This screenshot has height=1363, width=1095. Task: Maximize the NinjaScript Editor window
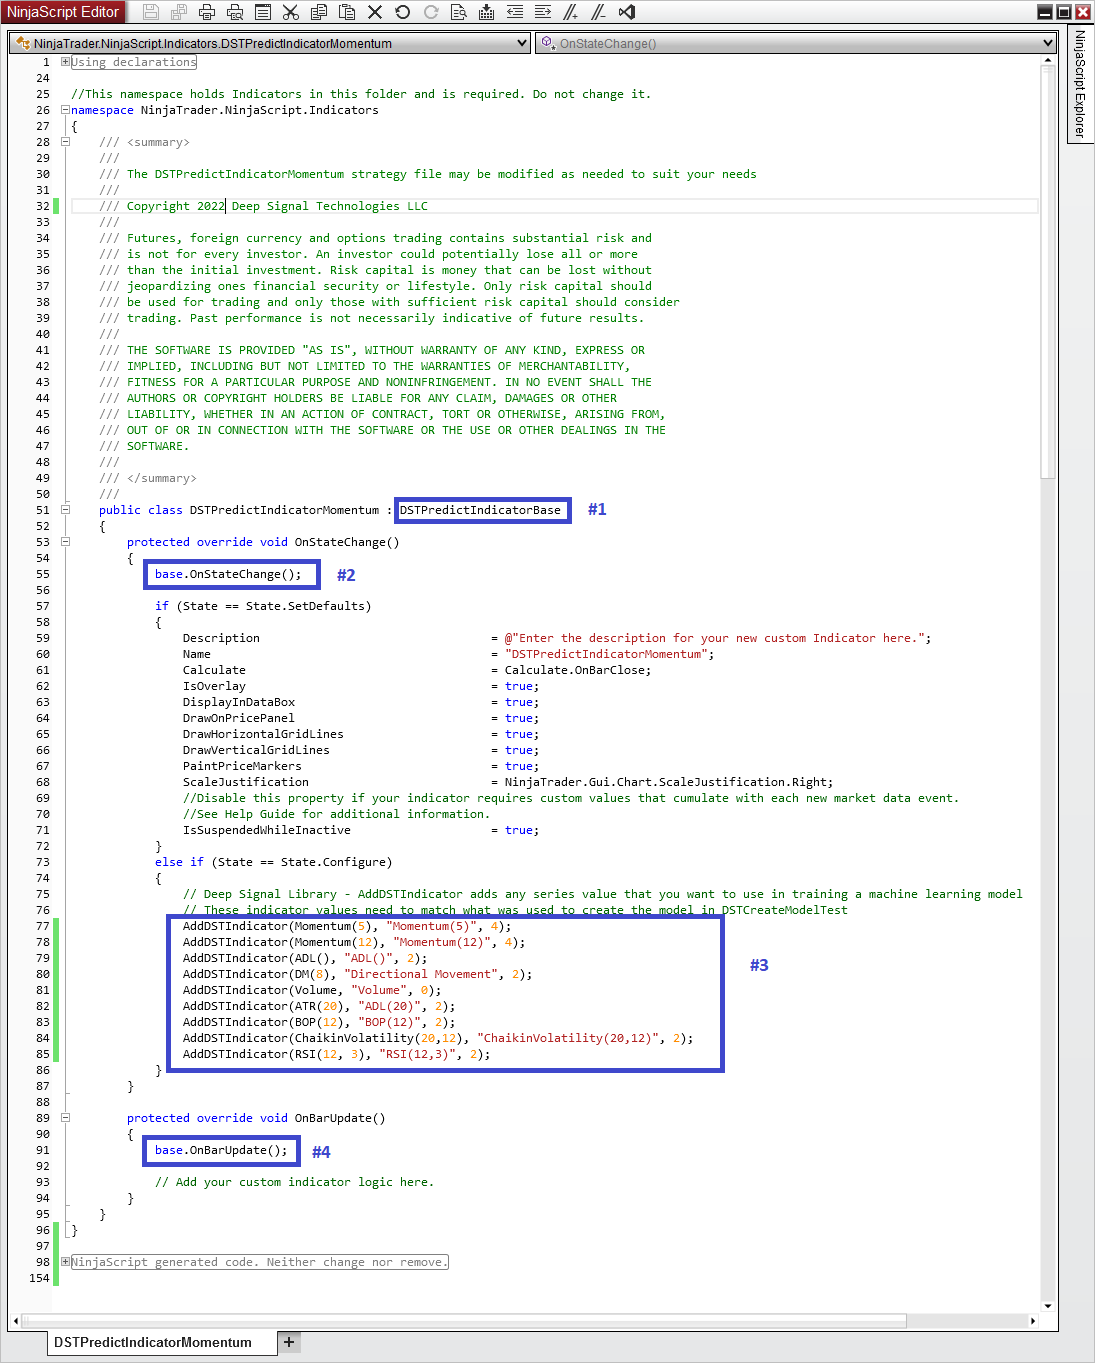1064,12
